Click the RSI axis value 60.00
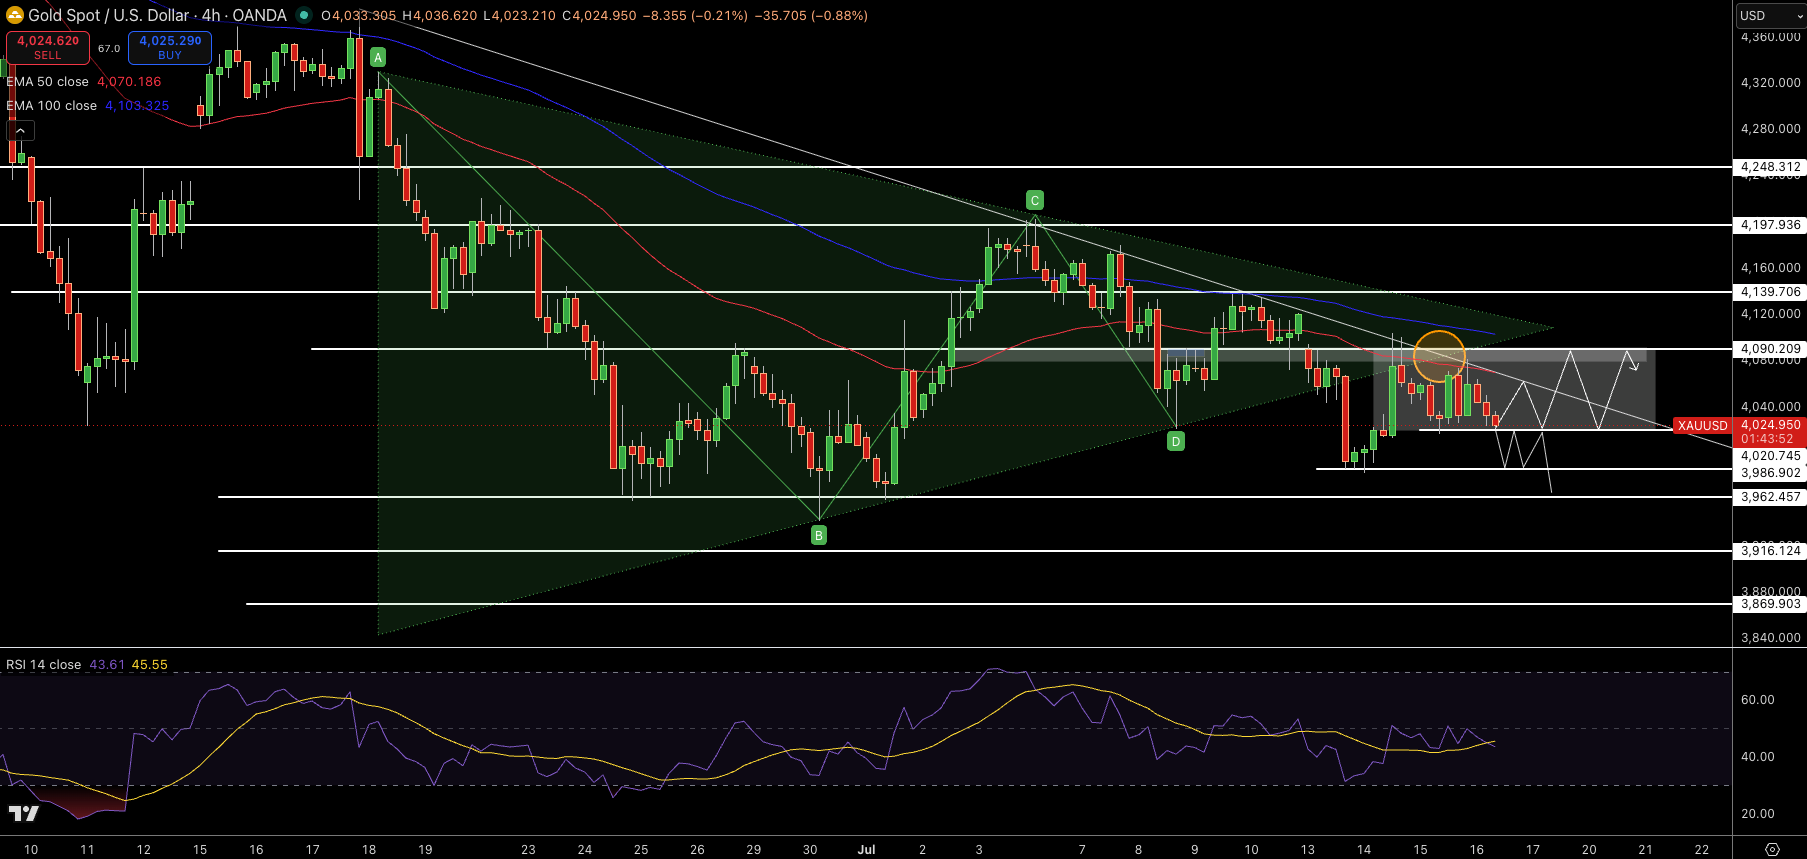 (x=1757, y=700)
